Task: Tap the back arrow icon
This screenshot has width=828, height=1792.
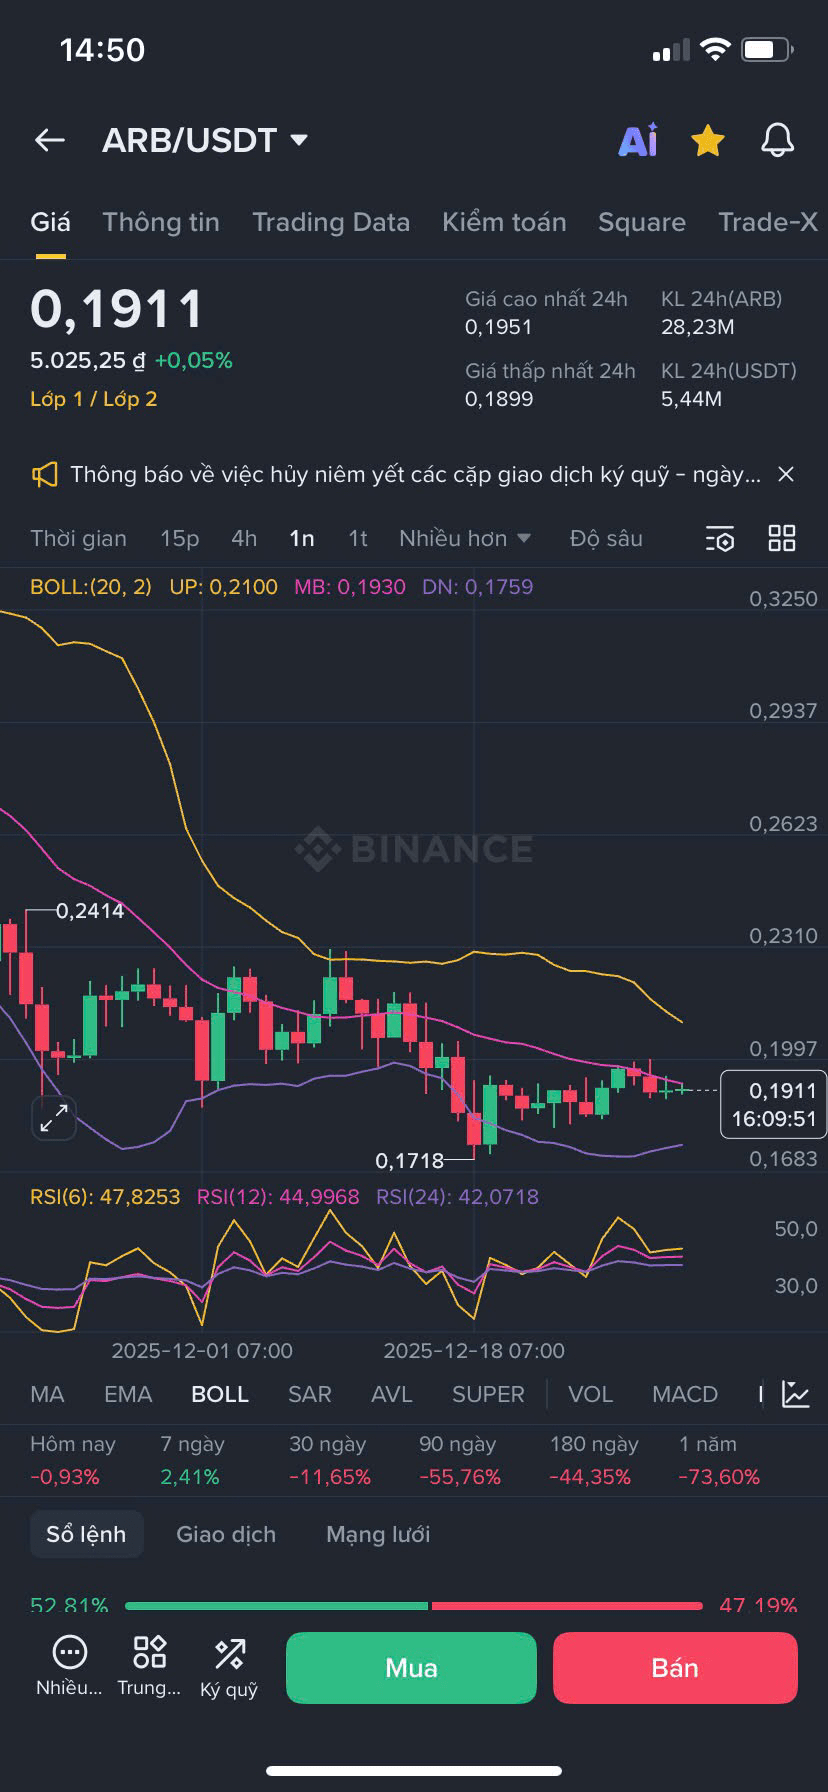Action: coord(50,141)
